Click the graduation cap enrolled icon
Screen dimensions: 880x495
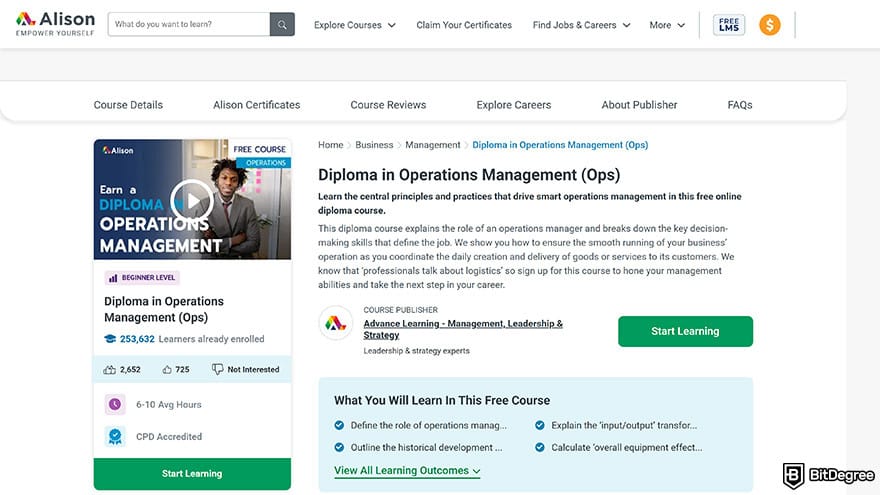(110, 339)
